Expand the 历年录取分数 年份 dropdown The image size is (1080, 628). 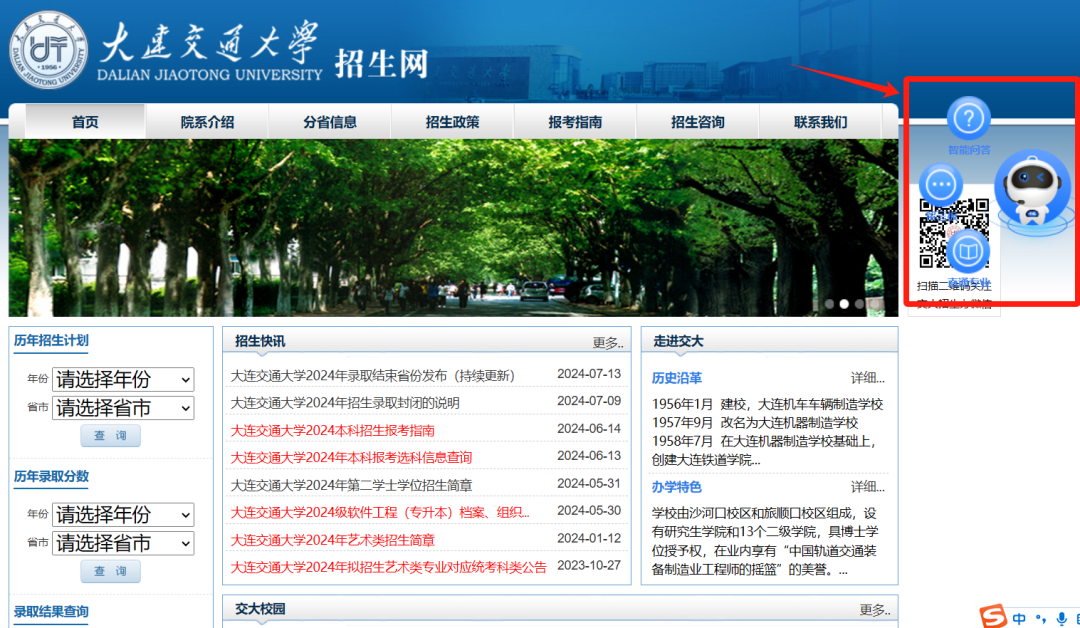point(124,515)
